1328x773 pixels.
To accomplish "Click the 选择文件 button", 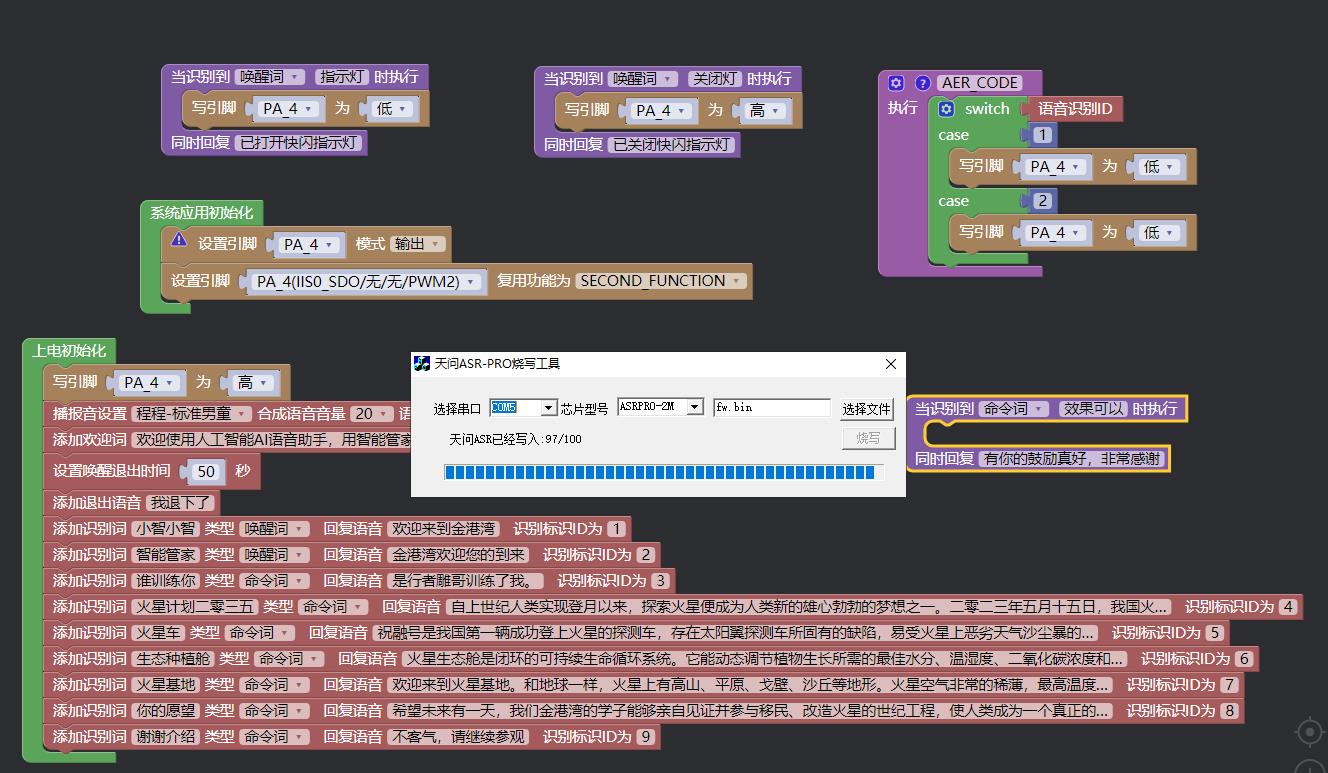I will (866, 409).
